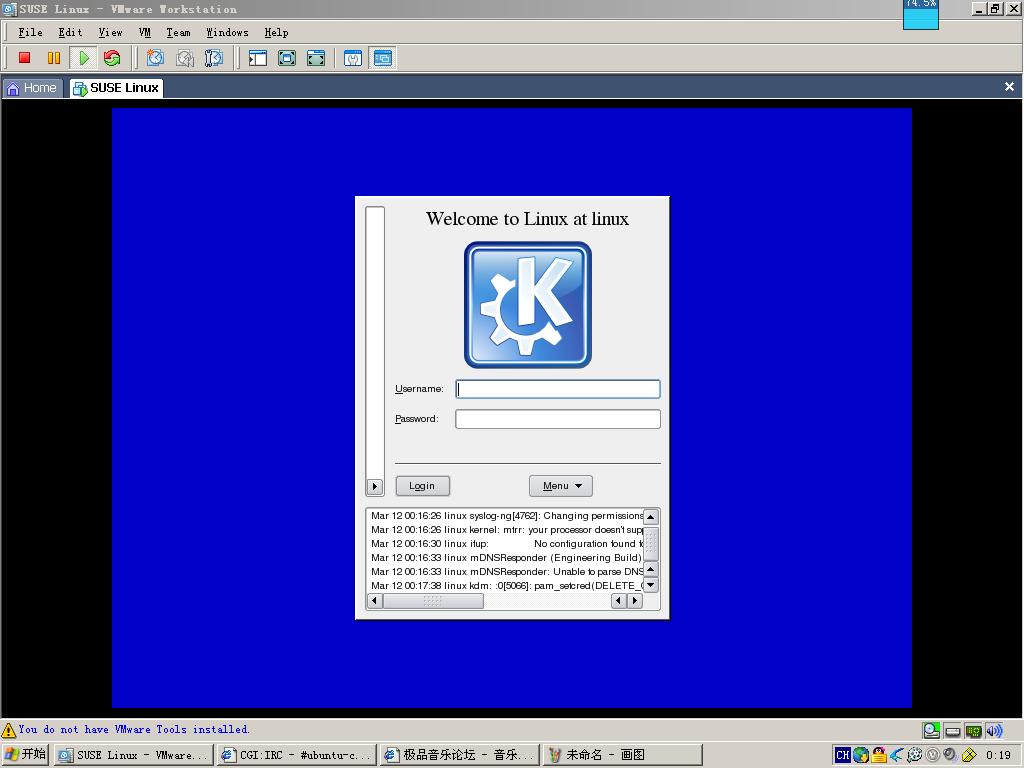The image size is (1024, 768).
Task: Click the sound device icon in VMware status bar
Action: click(994, 730)
